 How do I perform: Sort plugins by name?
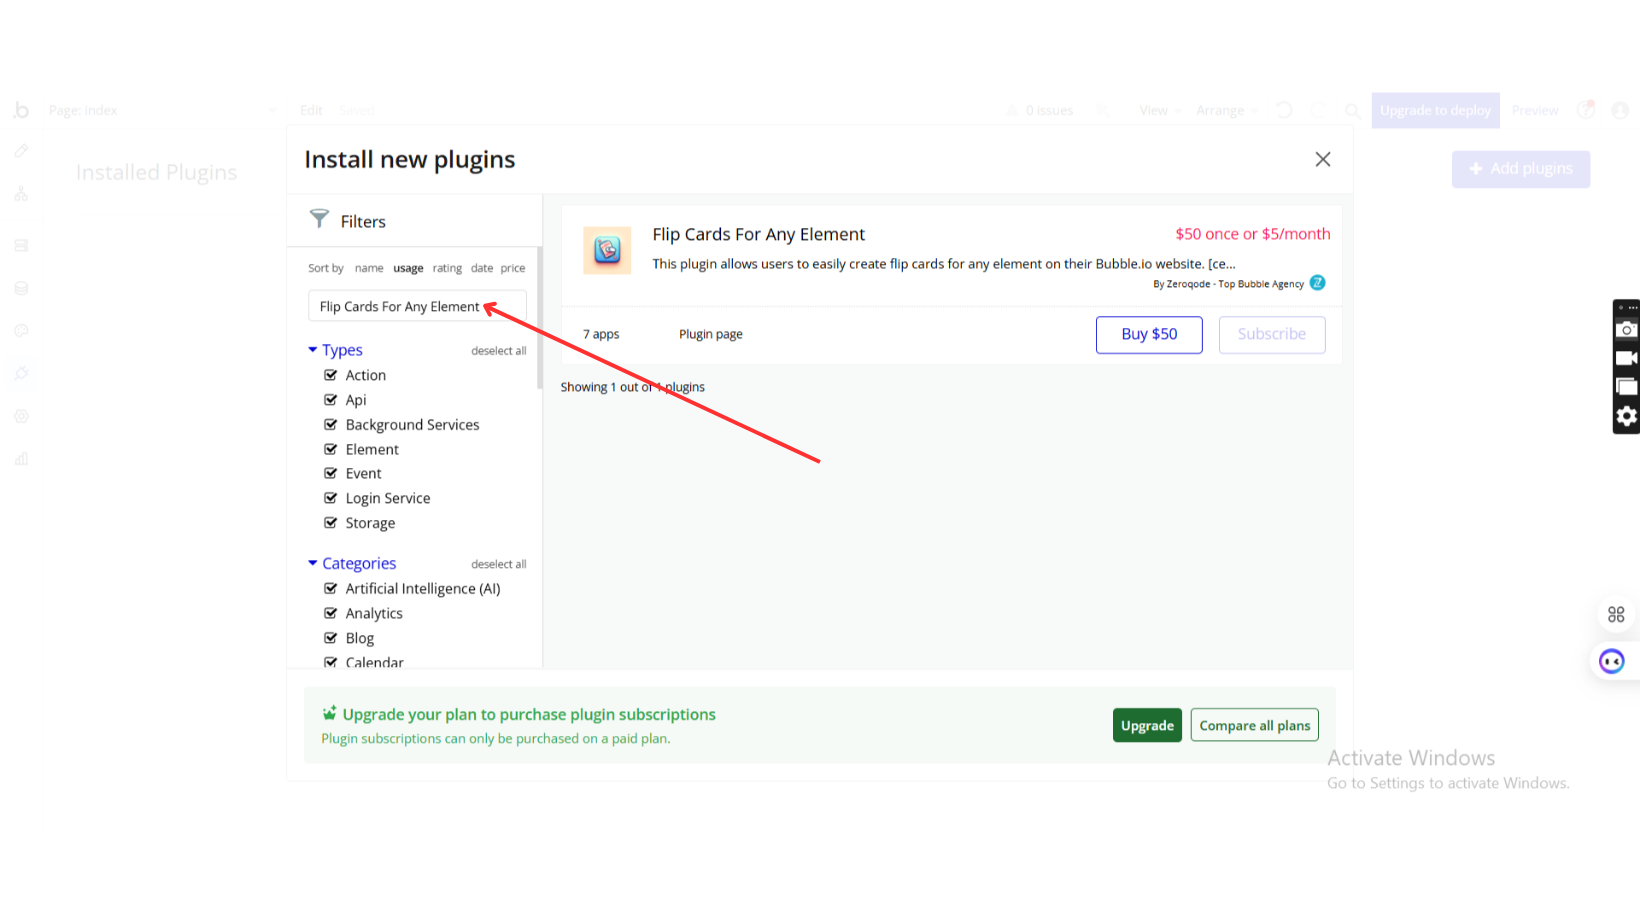[x=369, y=268]
